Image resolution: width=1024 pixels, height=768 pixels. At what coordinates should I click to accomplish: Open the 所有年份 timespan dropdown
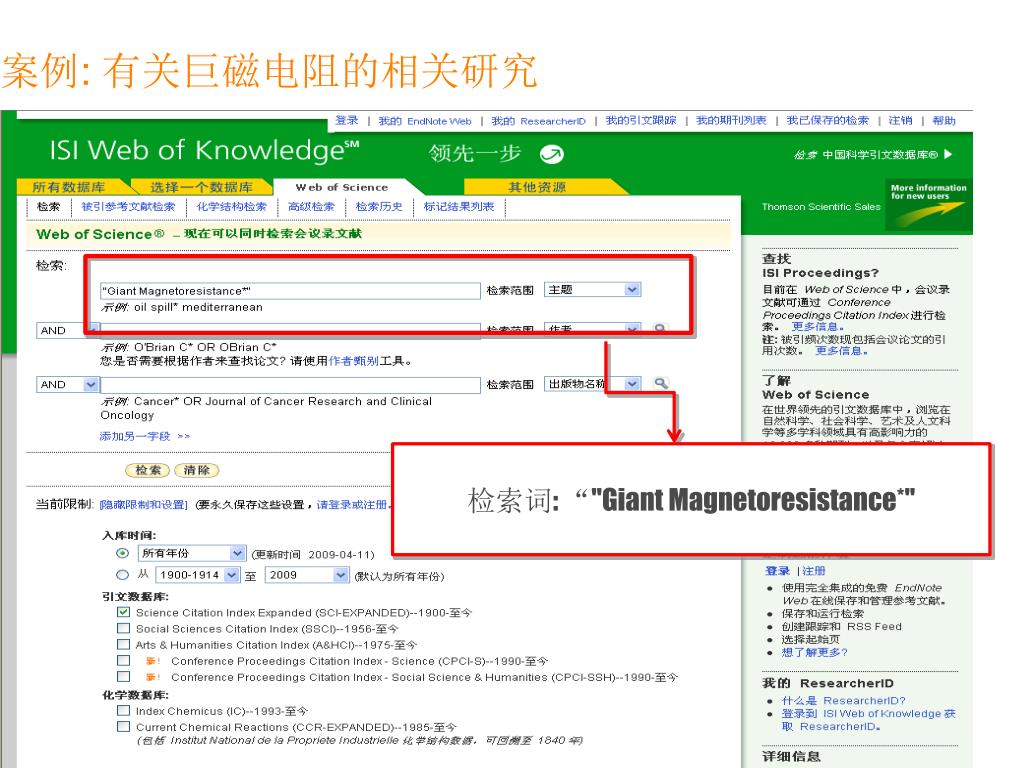coord(191,553)
